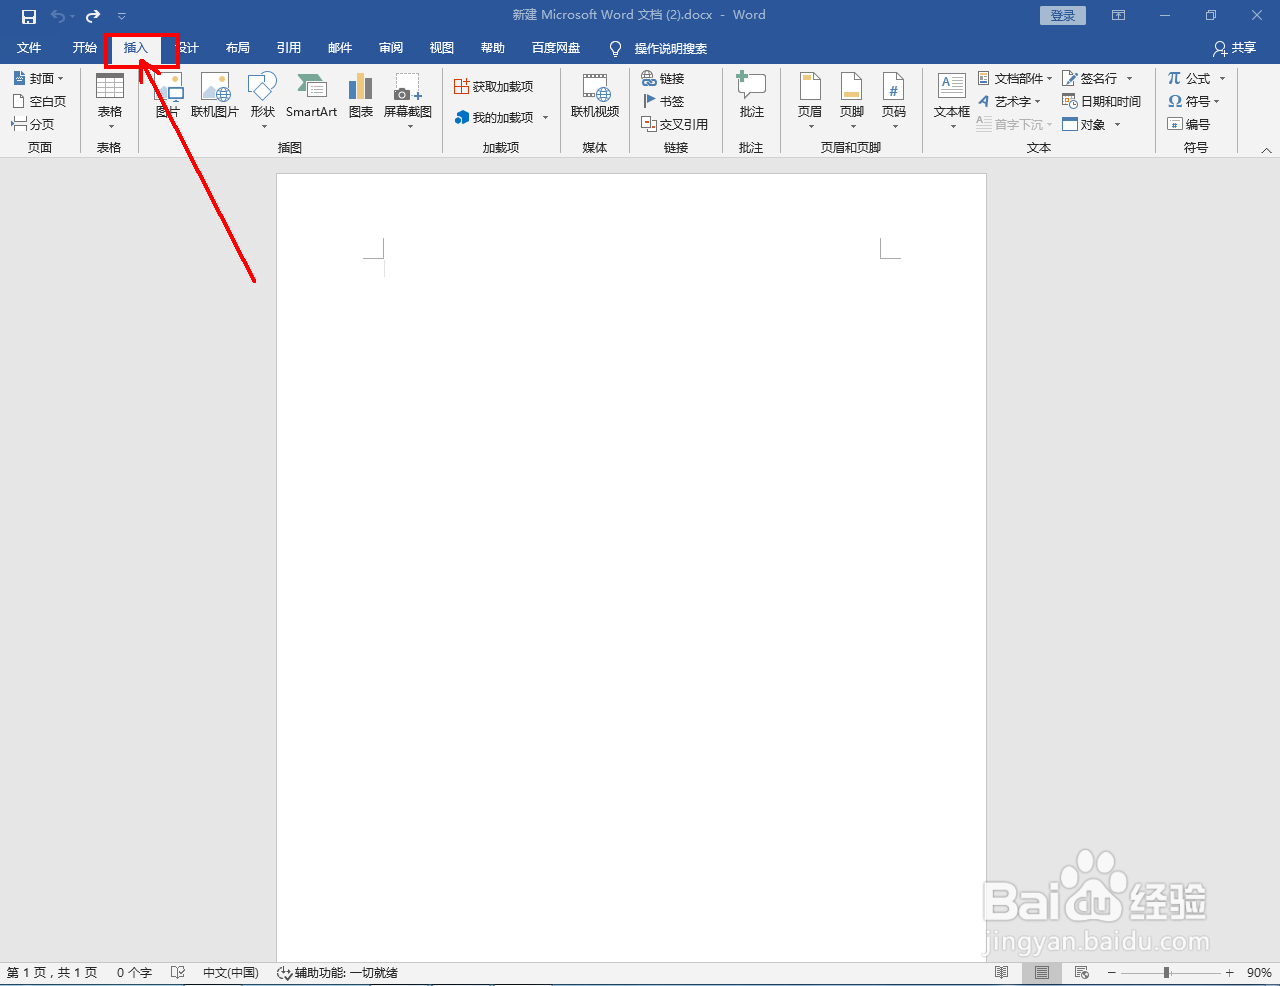The image size is (1280, 986).
Task: Insert a bookmark (书签)
Action: (663, 101)
